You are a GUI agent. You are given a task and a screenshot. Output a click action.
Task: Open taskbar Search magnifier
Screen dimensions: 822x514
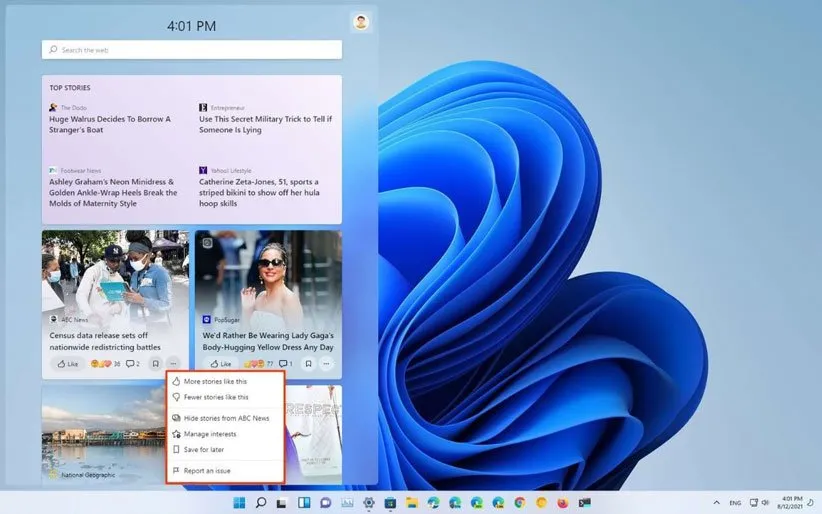(x=261, y=502)
